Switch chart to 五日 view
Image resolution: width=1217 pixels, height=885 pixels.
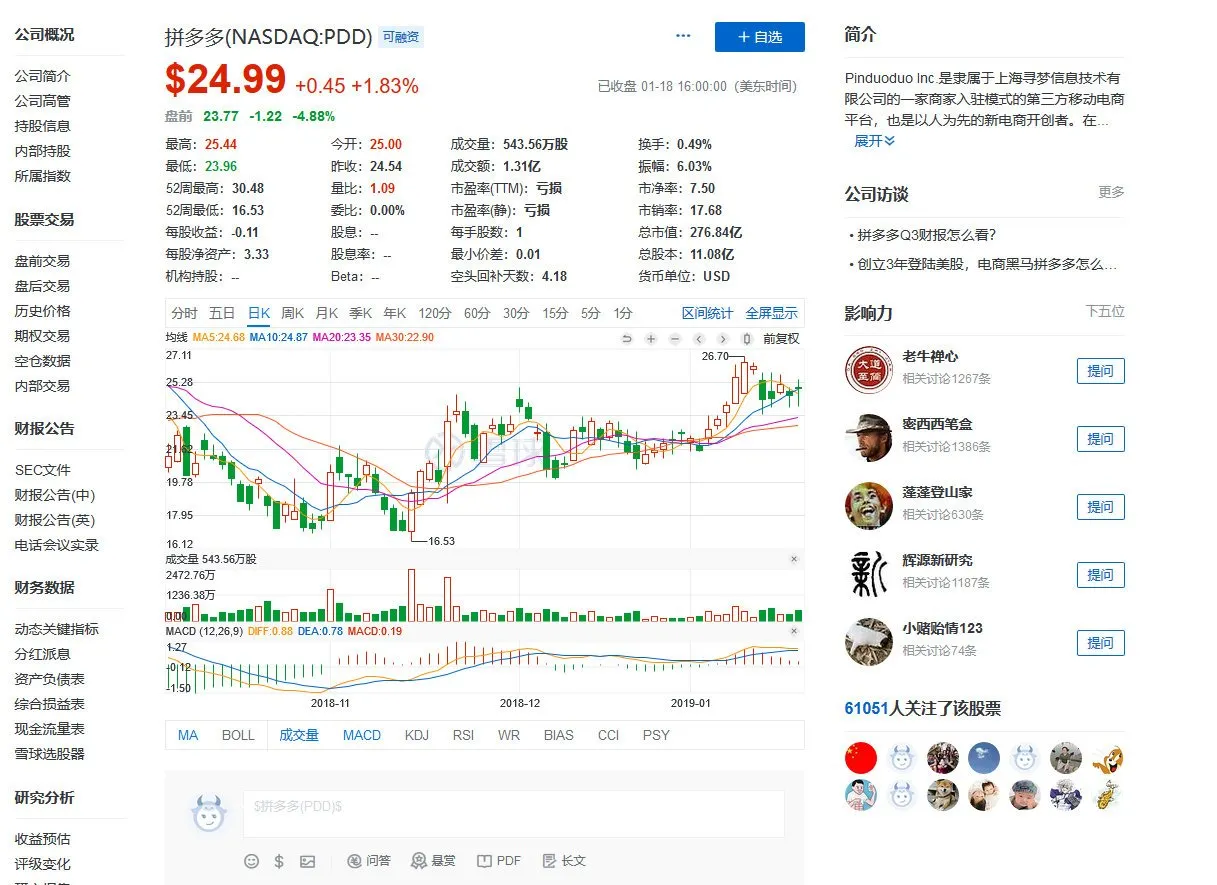pyautogui.click(x=222, y=313)
